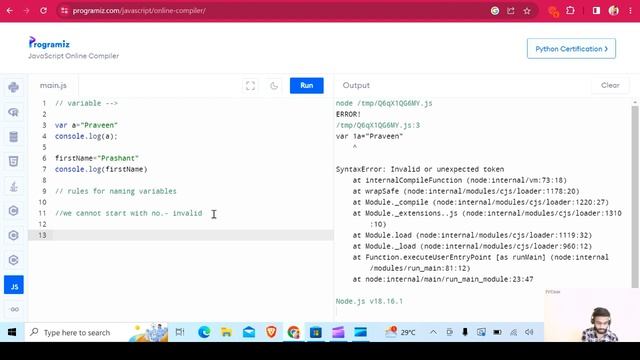Open the Java compiler icon
Screen dimensions: 640x360
pyautogui.click(x=13, y=186)
